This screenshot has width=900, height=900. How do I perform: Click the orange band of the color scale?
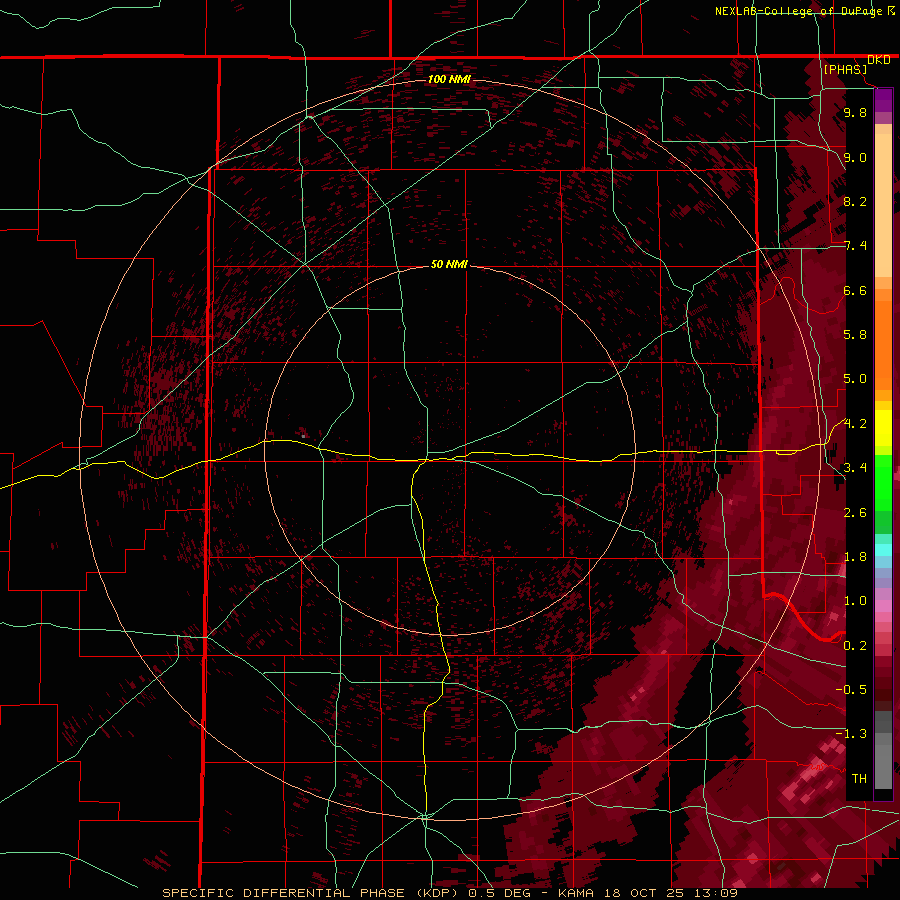pos(883,344)
